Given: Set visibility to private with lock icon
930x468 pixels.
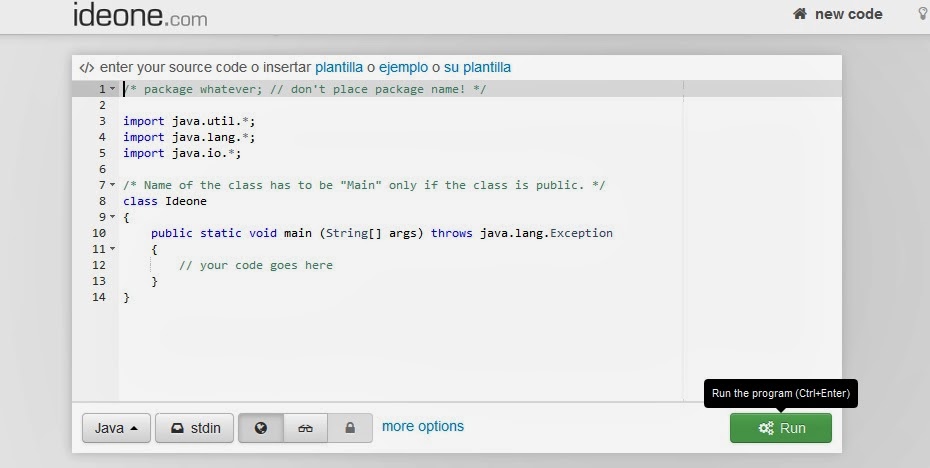Looking at the screenshot, I should [x=350, y=428].
